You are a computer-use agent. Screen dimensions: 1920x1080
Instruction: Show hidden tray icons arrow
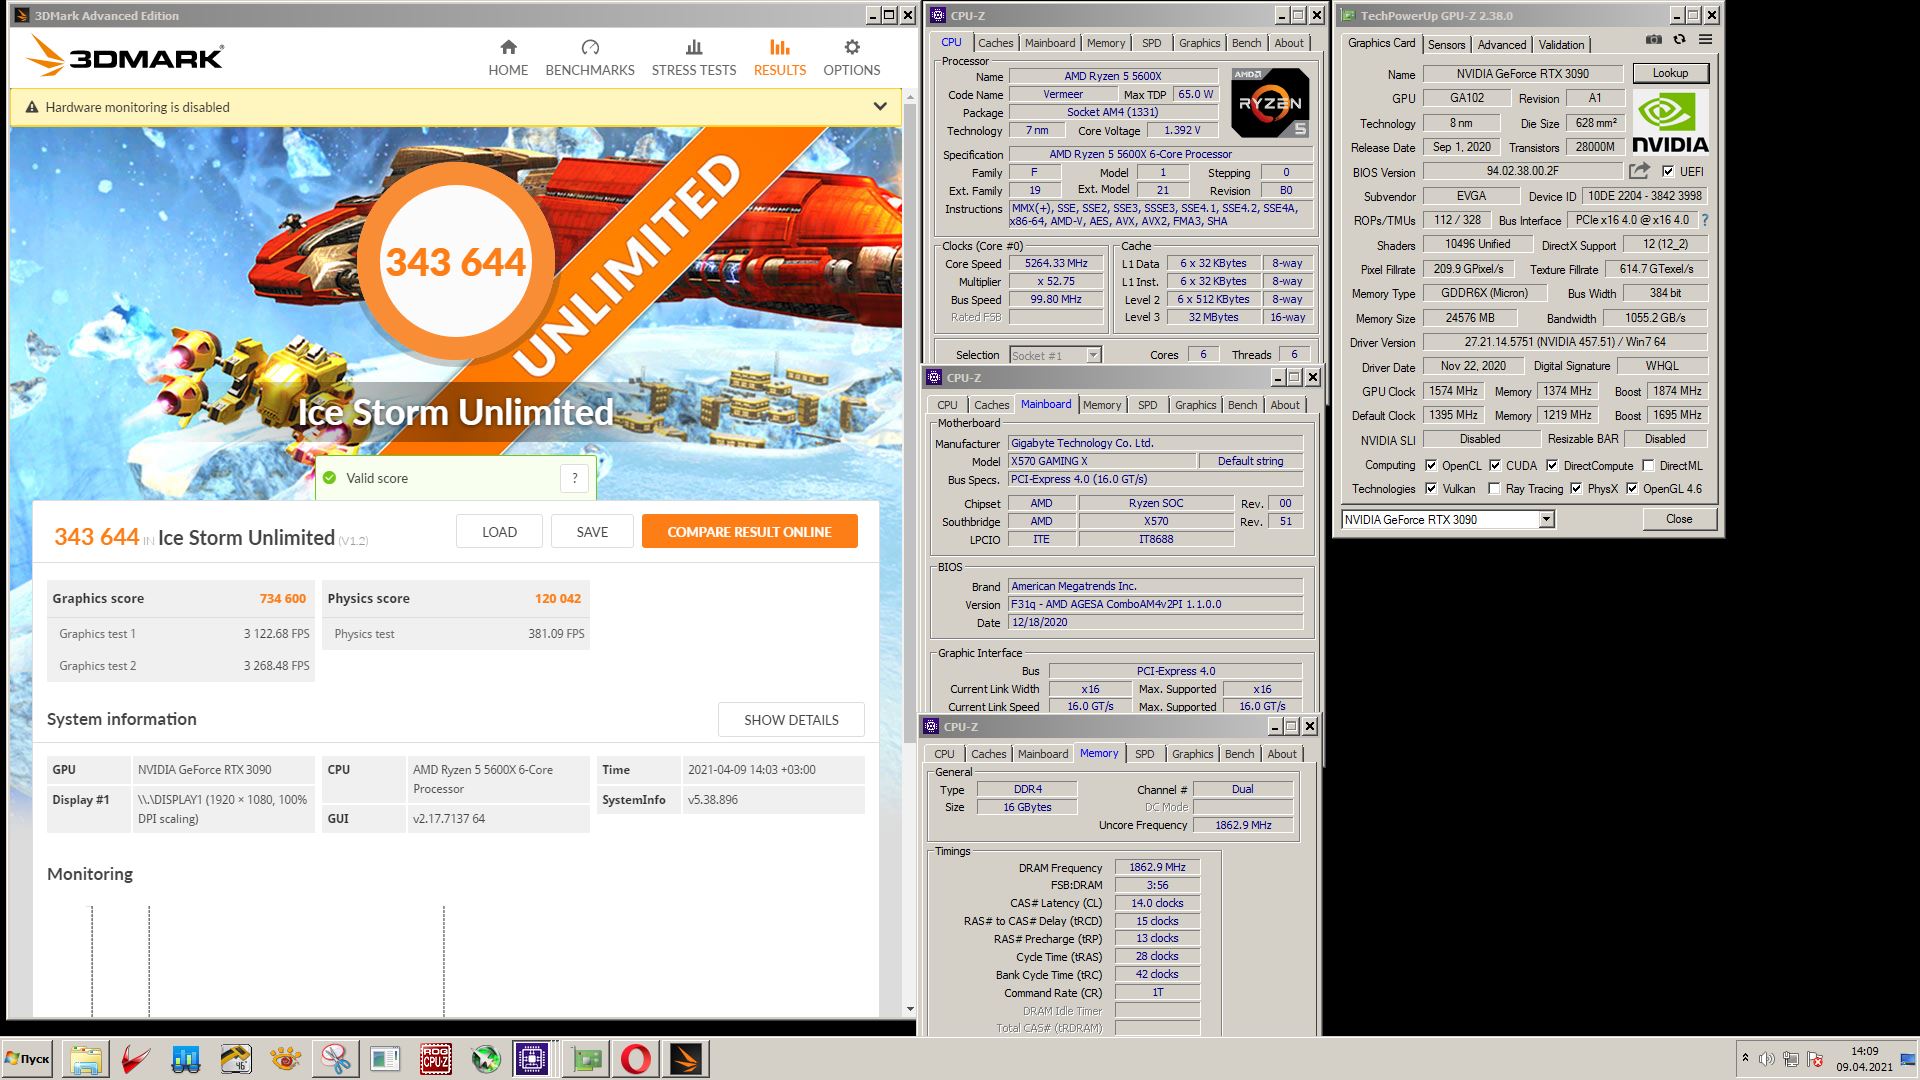coord(1745,1058)
